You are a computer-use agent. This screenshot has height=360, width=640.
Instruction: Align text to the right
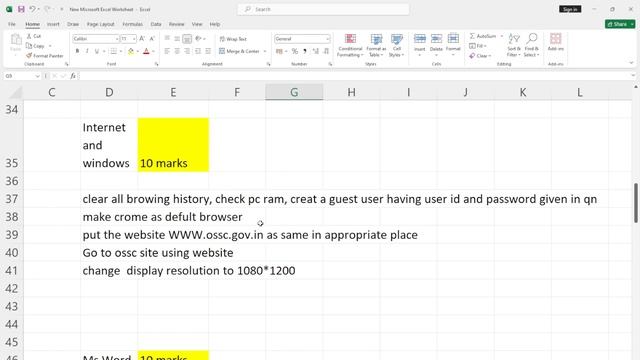click(187, 51)
